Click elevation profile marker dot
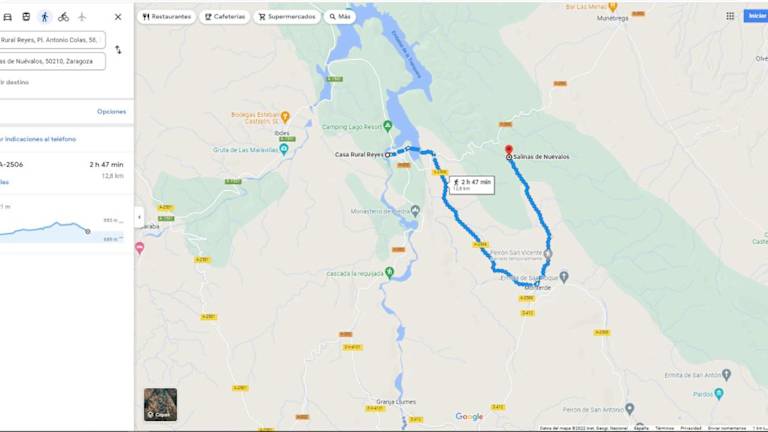Image resolution: width=768 pixels, height=432 pixels. point(88,231)
